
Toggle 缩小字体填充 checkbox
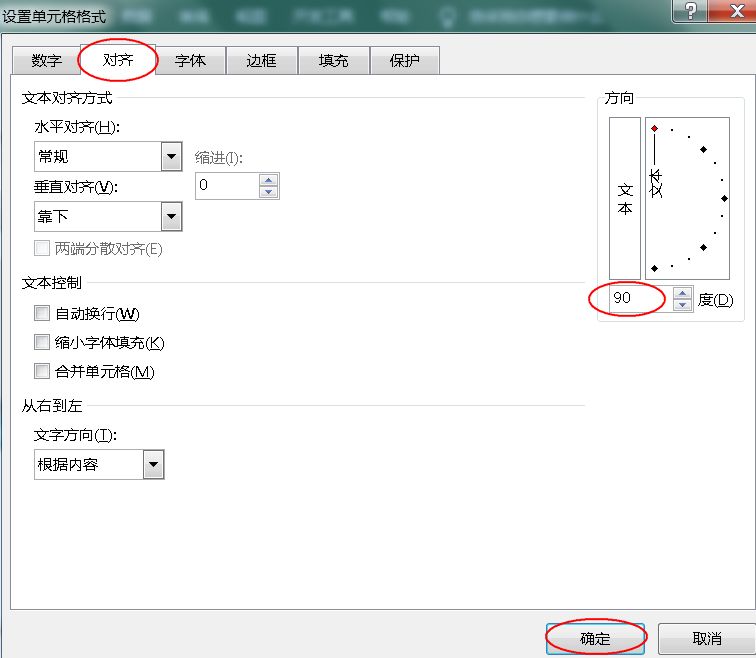pyautogui.click(x=42, y=342)
